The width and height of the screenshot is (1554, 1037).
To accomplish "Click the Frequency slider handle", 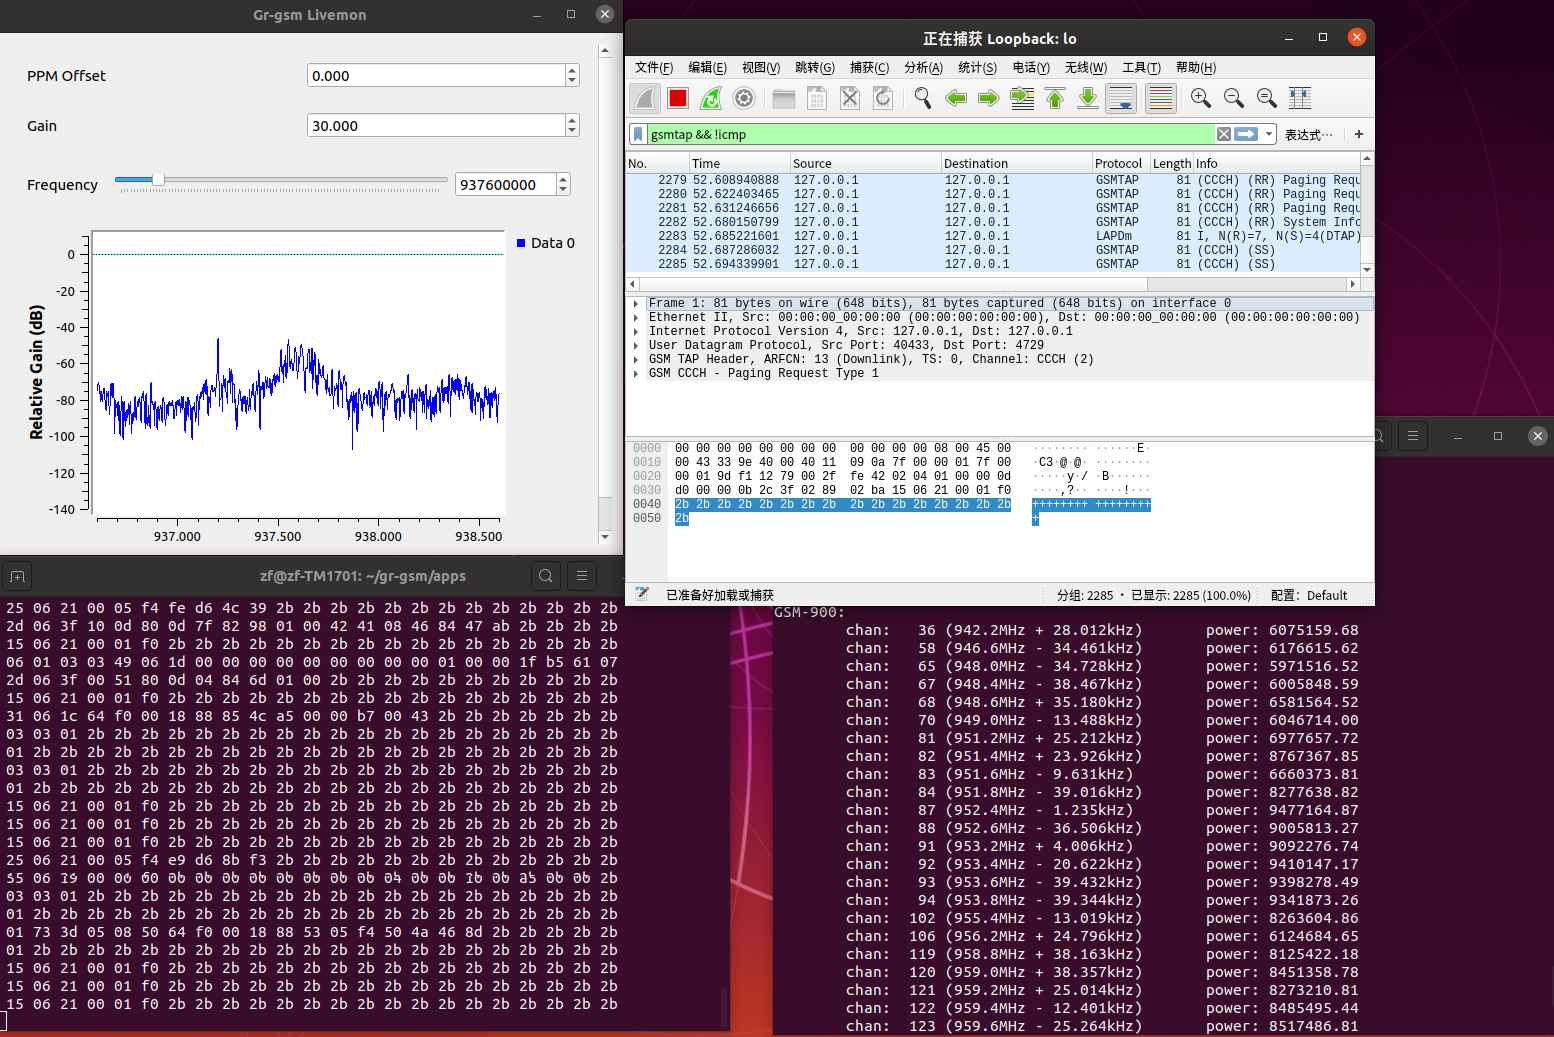I will [x=158, y=179].
